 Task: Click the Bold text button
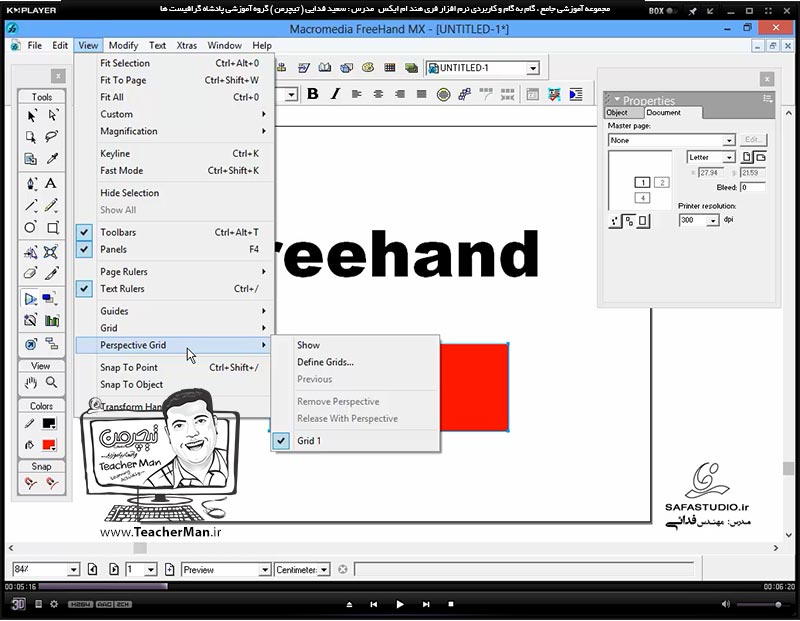pos(313,94)
